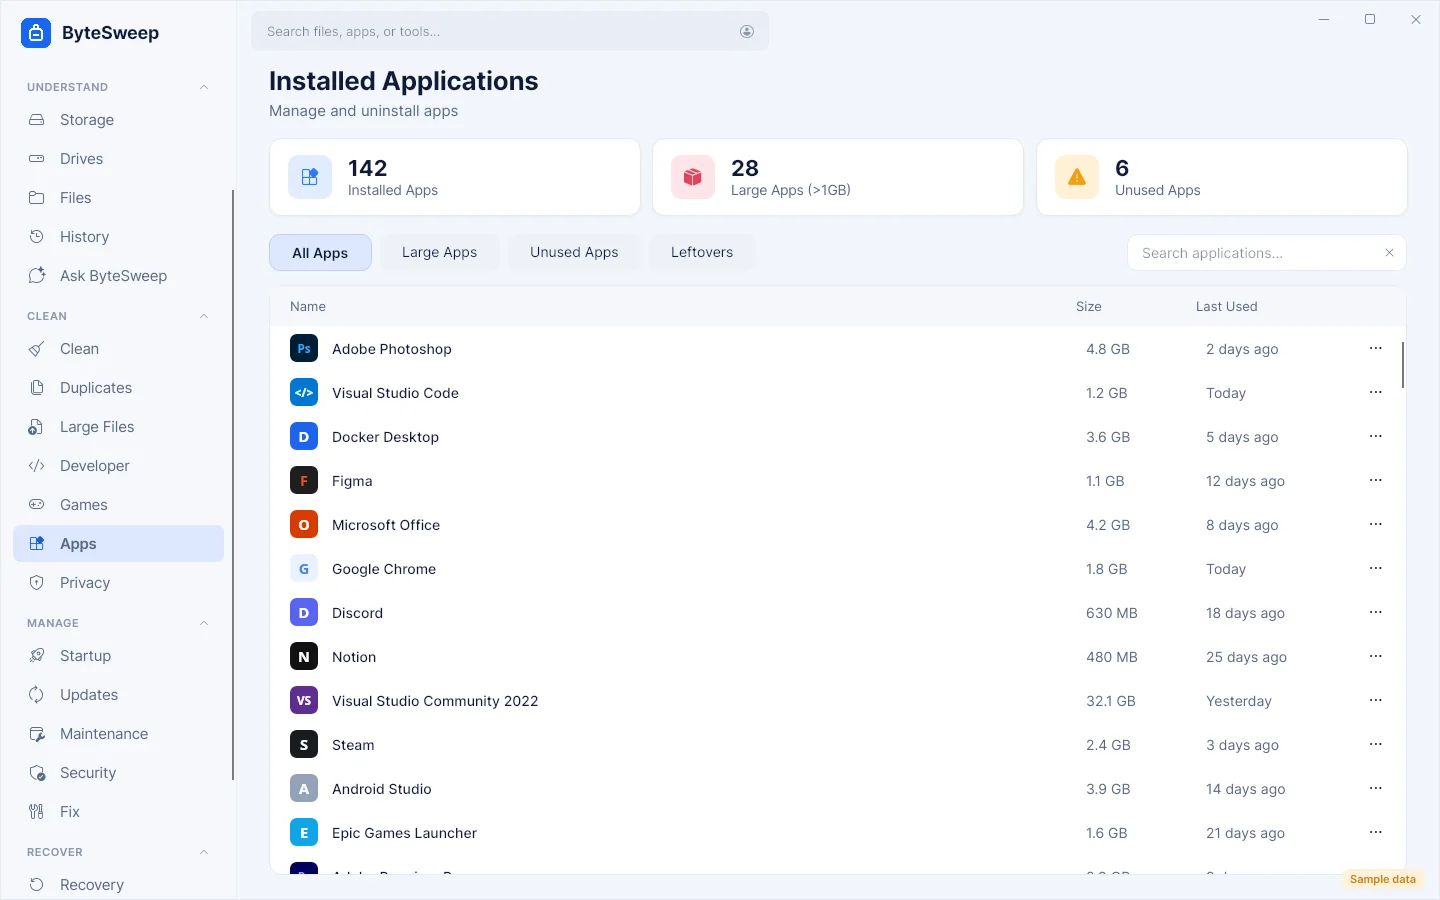Open the Developer cleanup section

[118, 466]
